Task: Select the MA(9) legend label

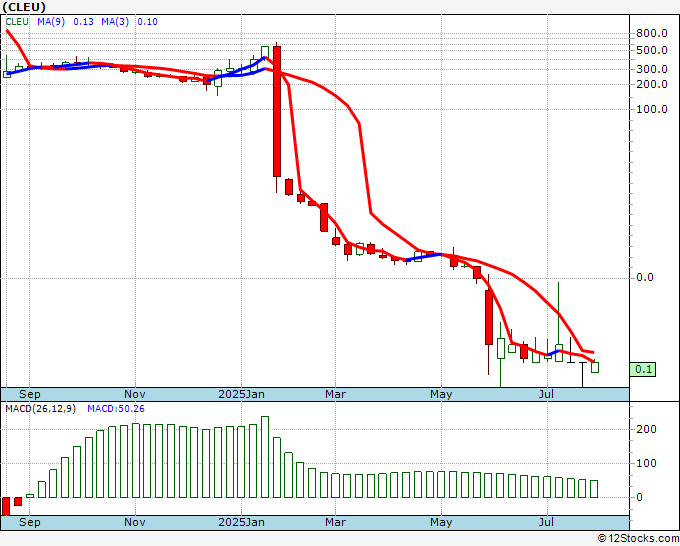Action: coord(51,22)
